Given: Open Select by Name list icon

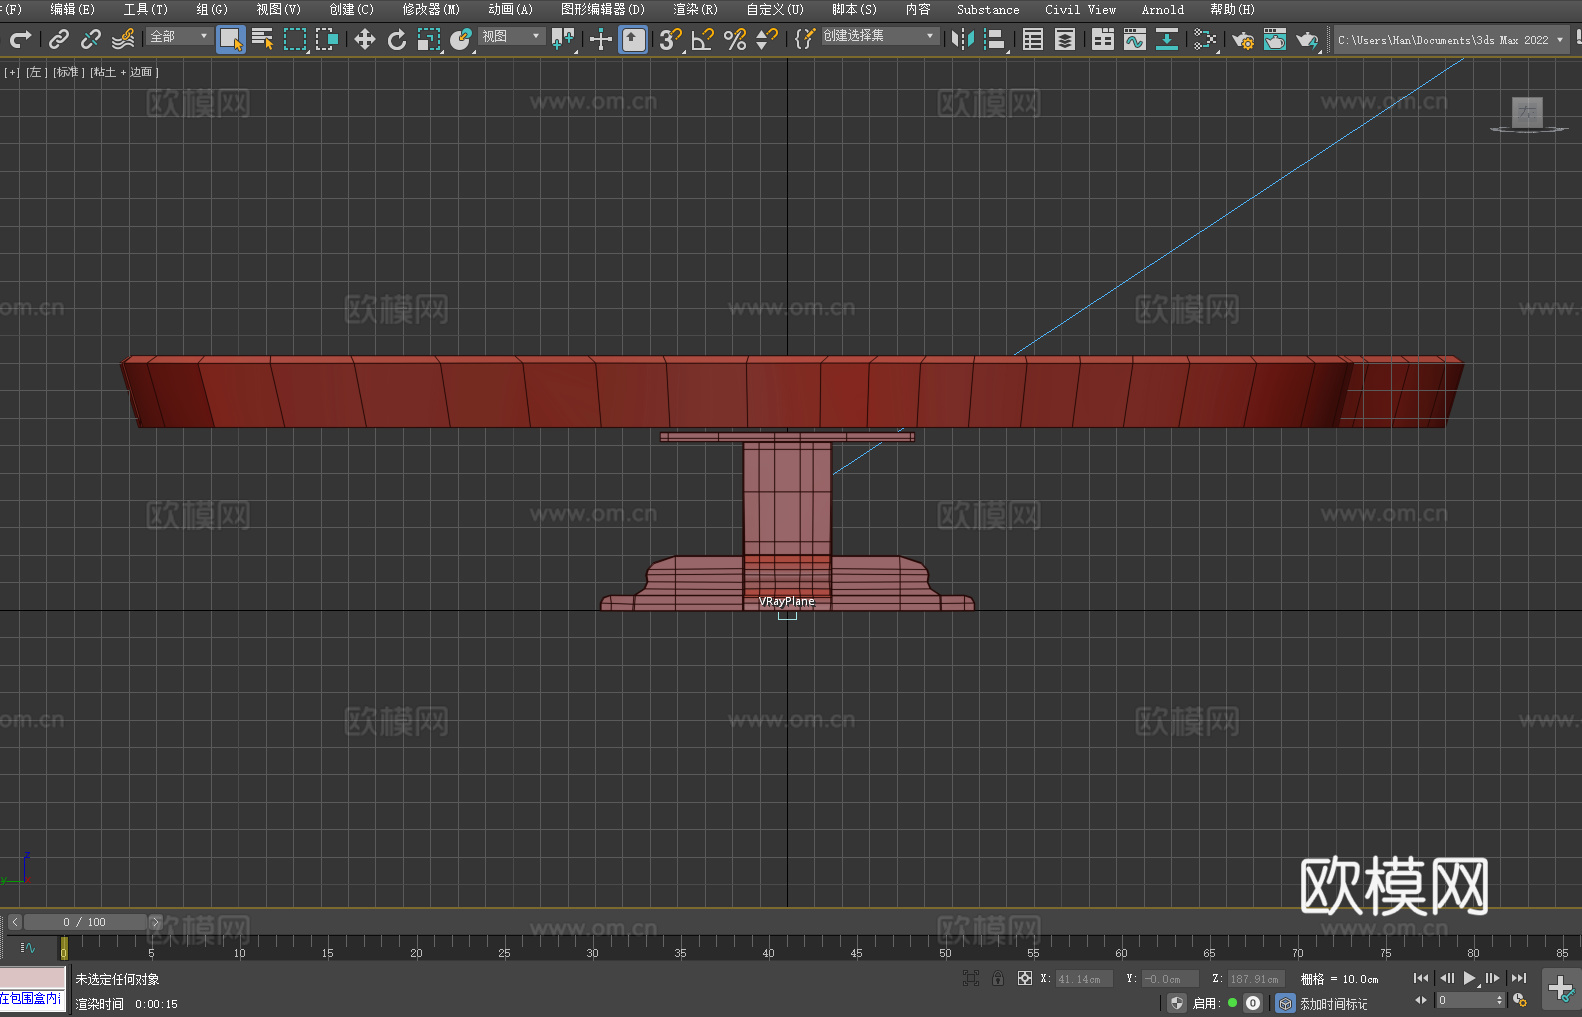Looking at the screenshot, I should pyautogui.click(x=263, y=39).
